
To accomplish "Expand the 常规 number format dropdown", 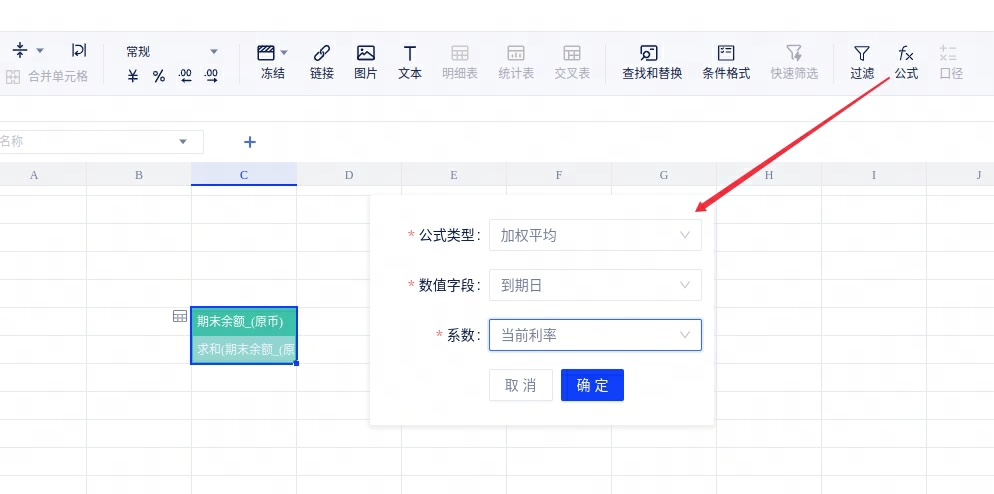I will (172, 51).
